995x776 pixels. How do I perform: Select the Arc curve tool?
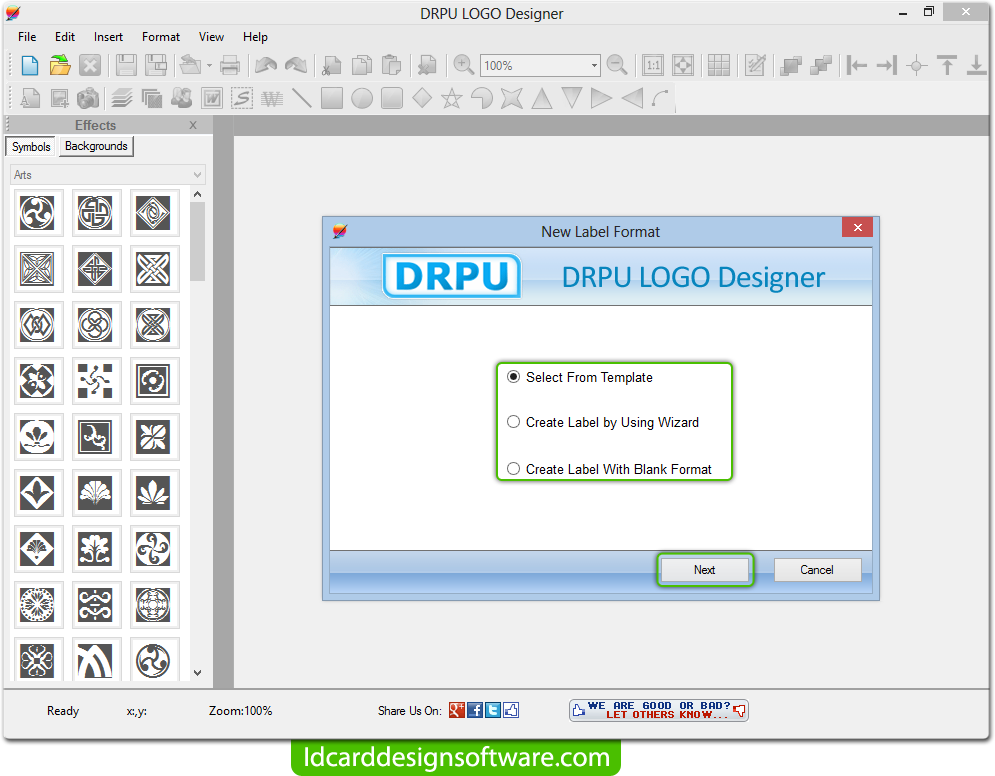(659, 98)
